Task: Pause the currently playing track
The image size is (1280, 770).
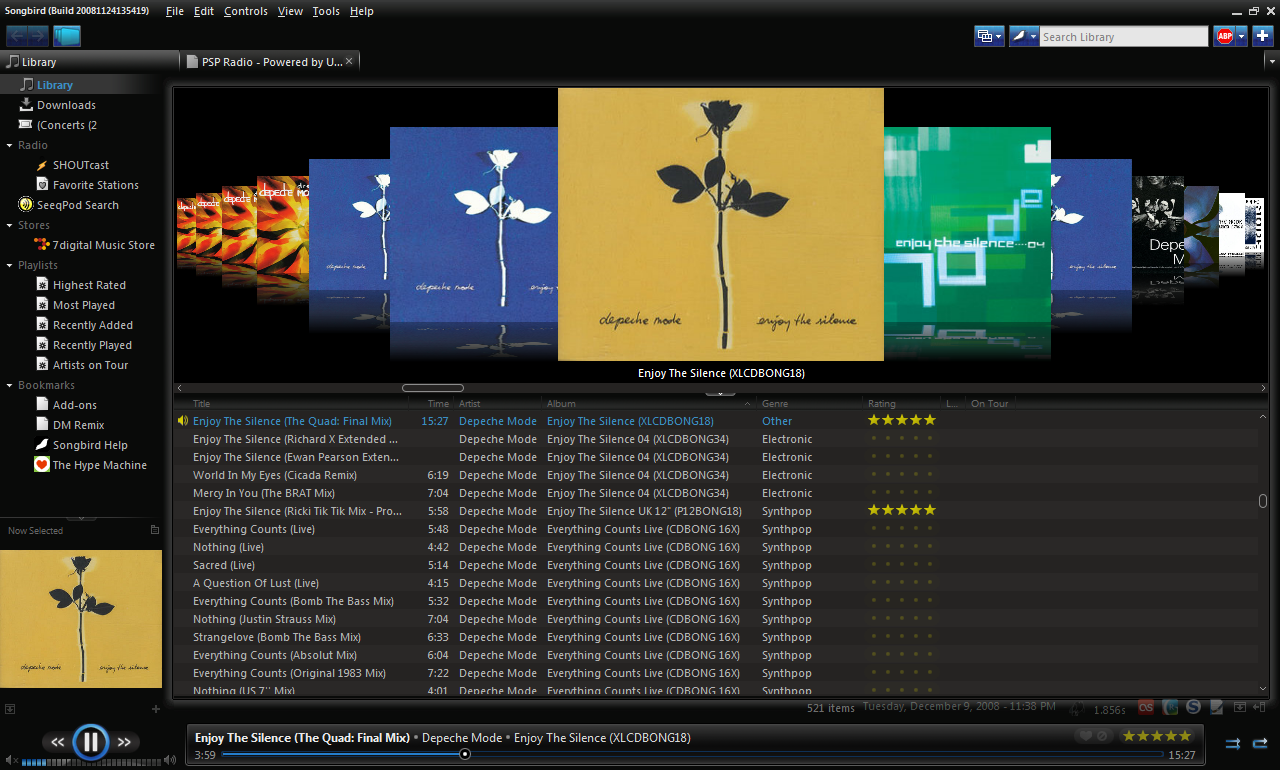Action: (91, 741)
